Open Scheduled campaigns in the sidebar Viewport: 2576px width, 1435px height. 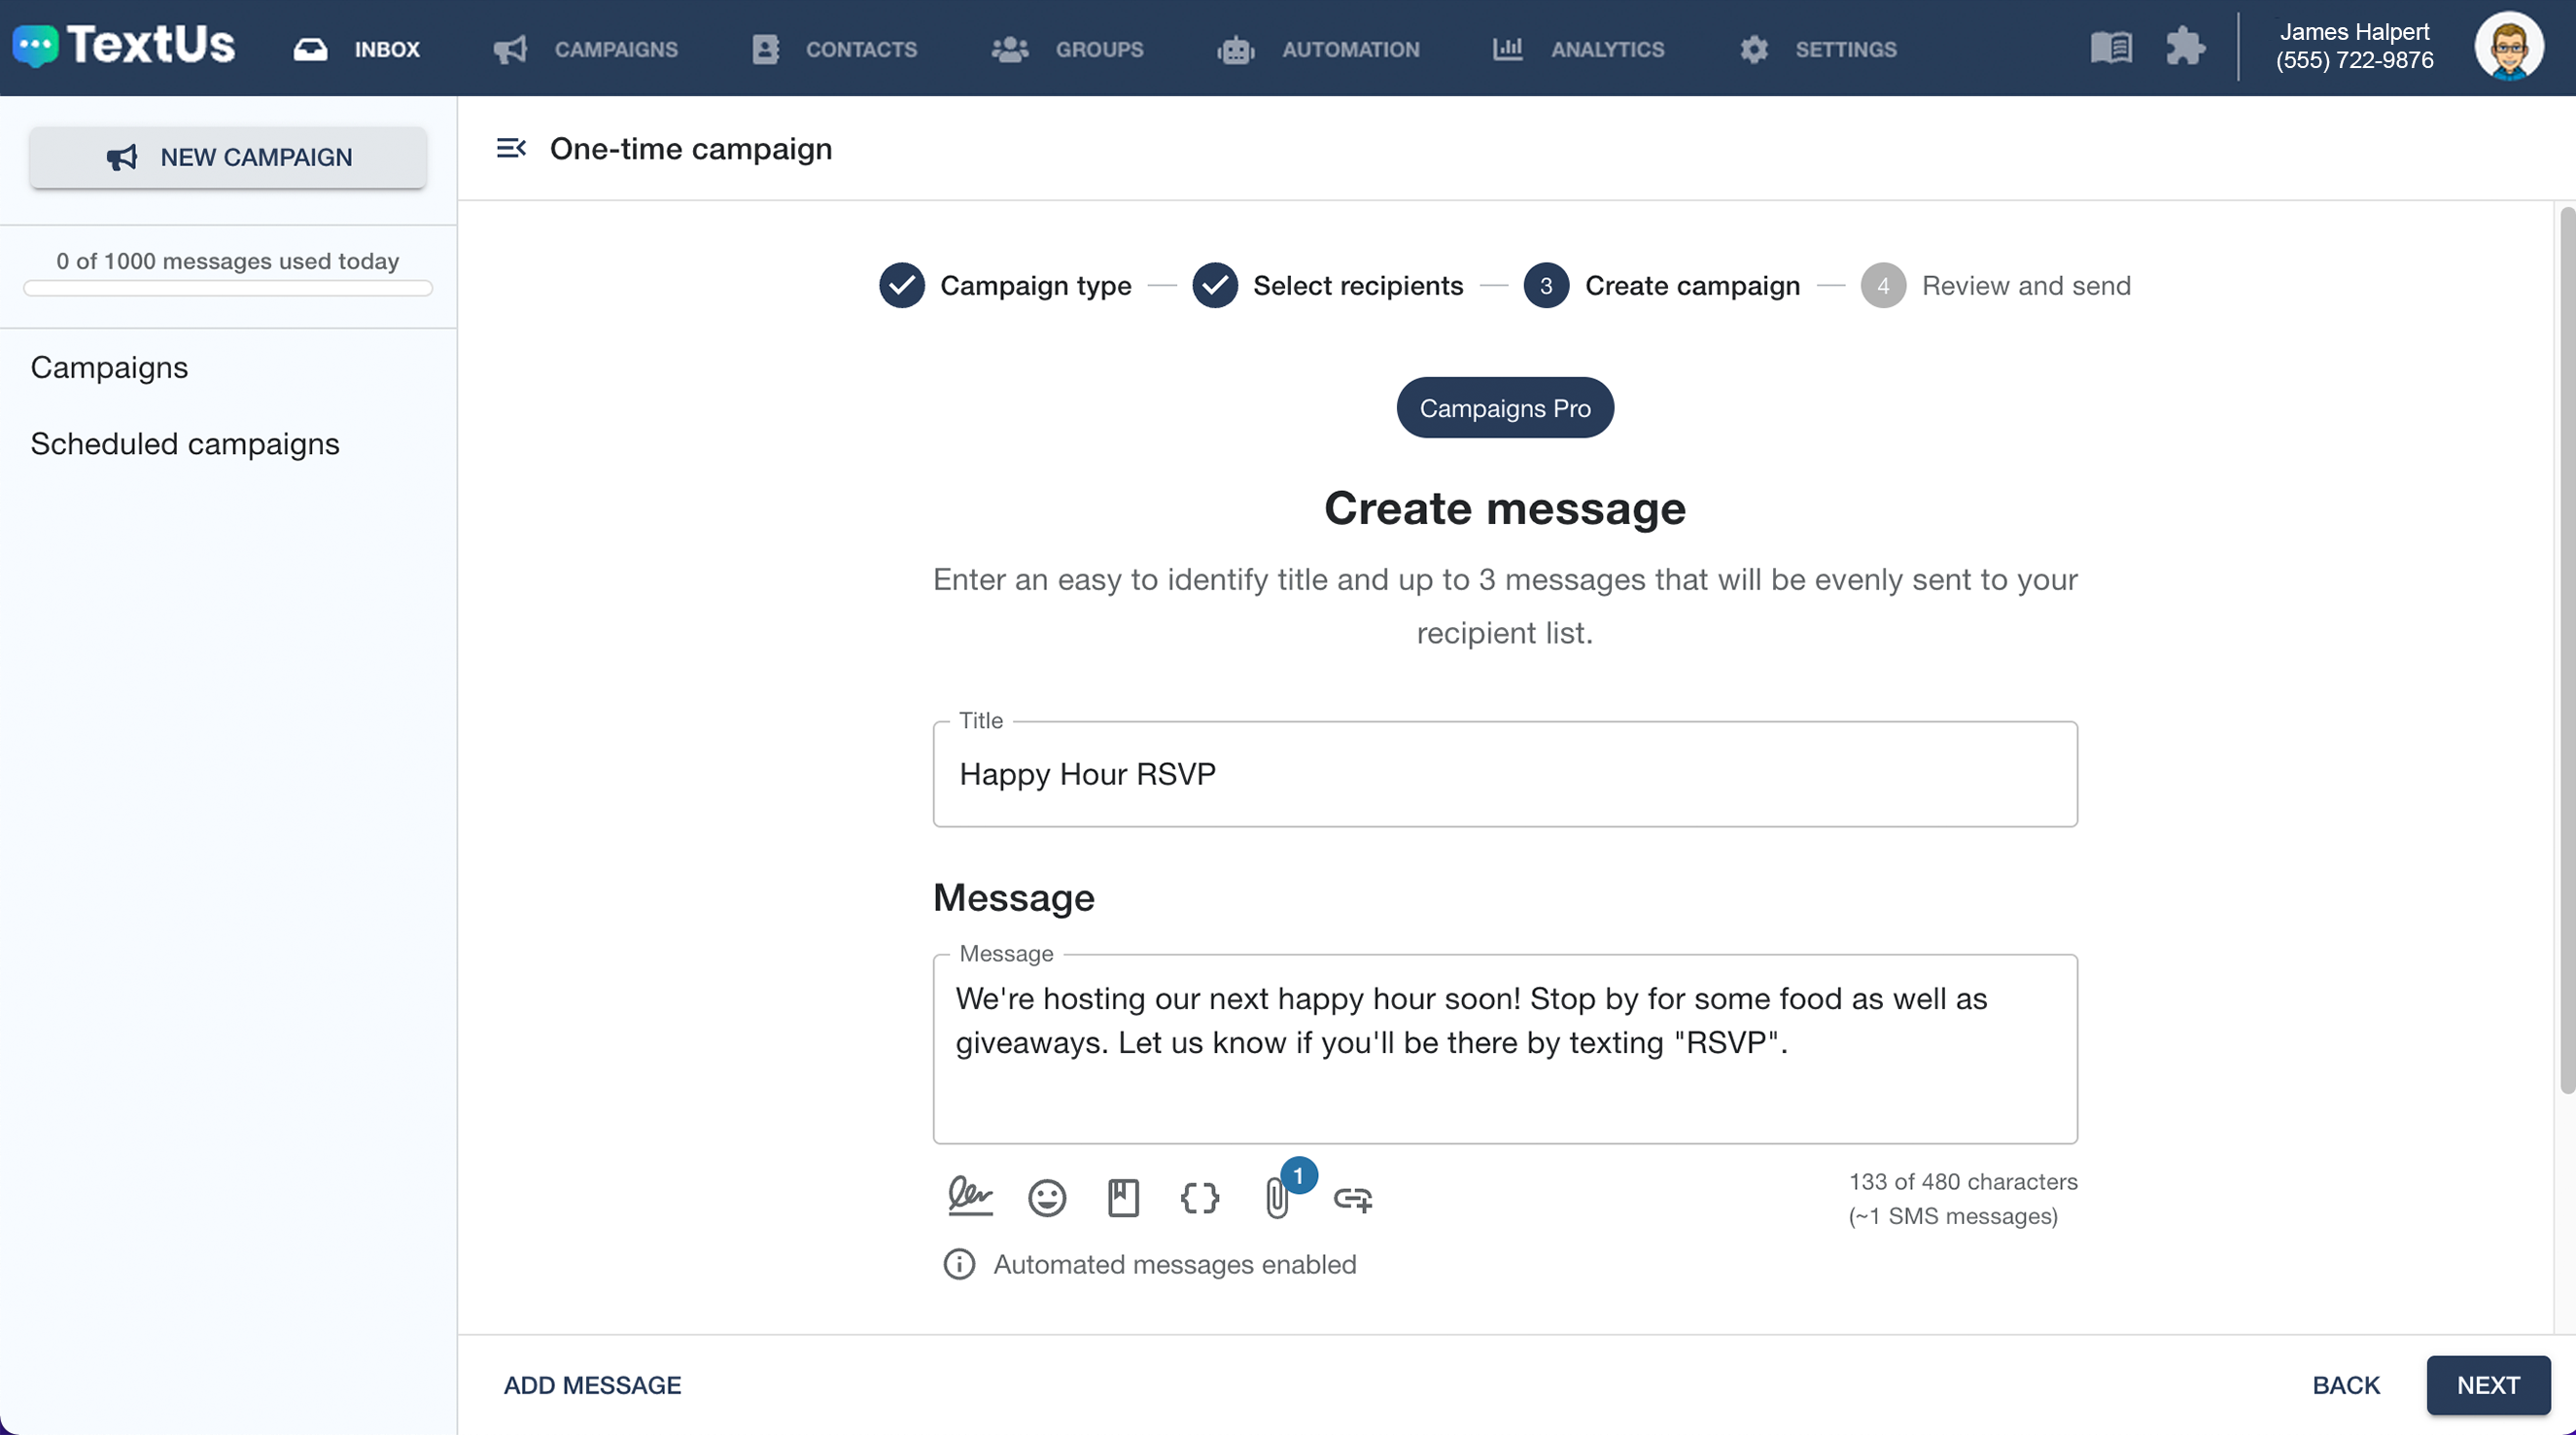coord(185,443)
